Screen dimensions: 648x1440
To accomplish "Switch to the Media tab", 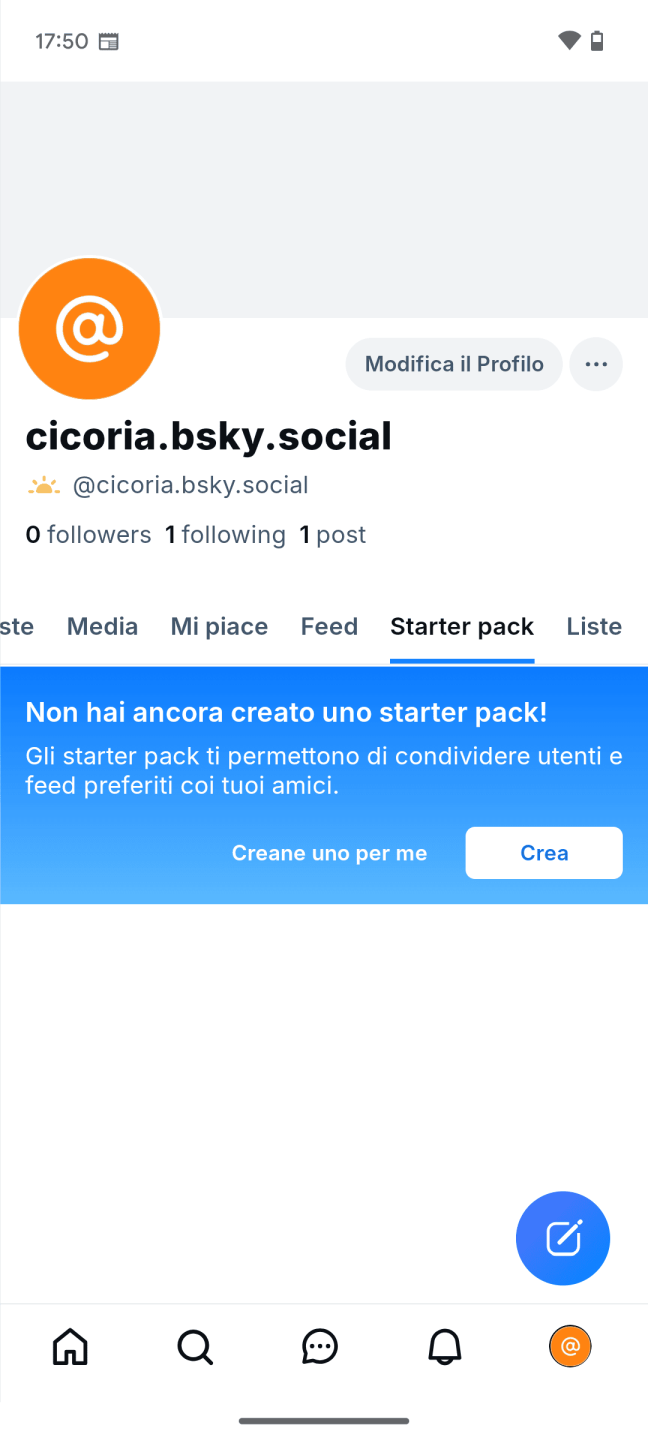I will pos(102,626).
